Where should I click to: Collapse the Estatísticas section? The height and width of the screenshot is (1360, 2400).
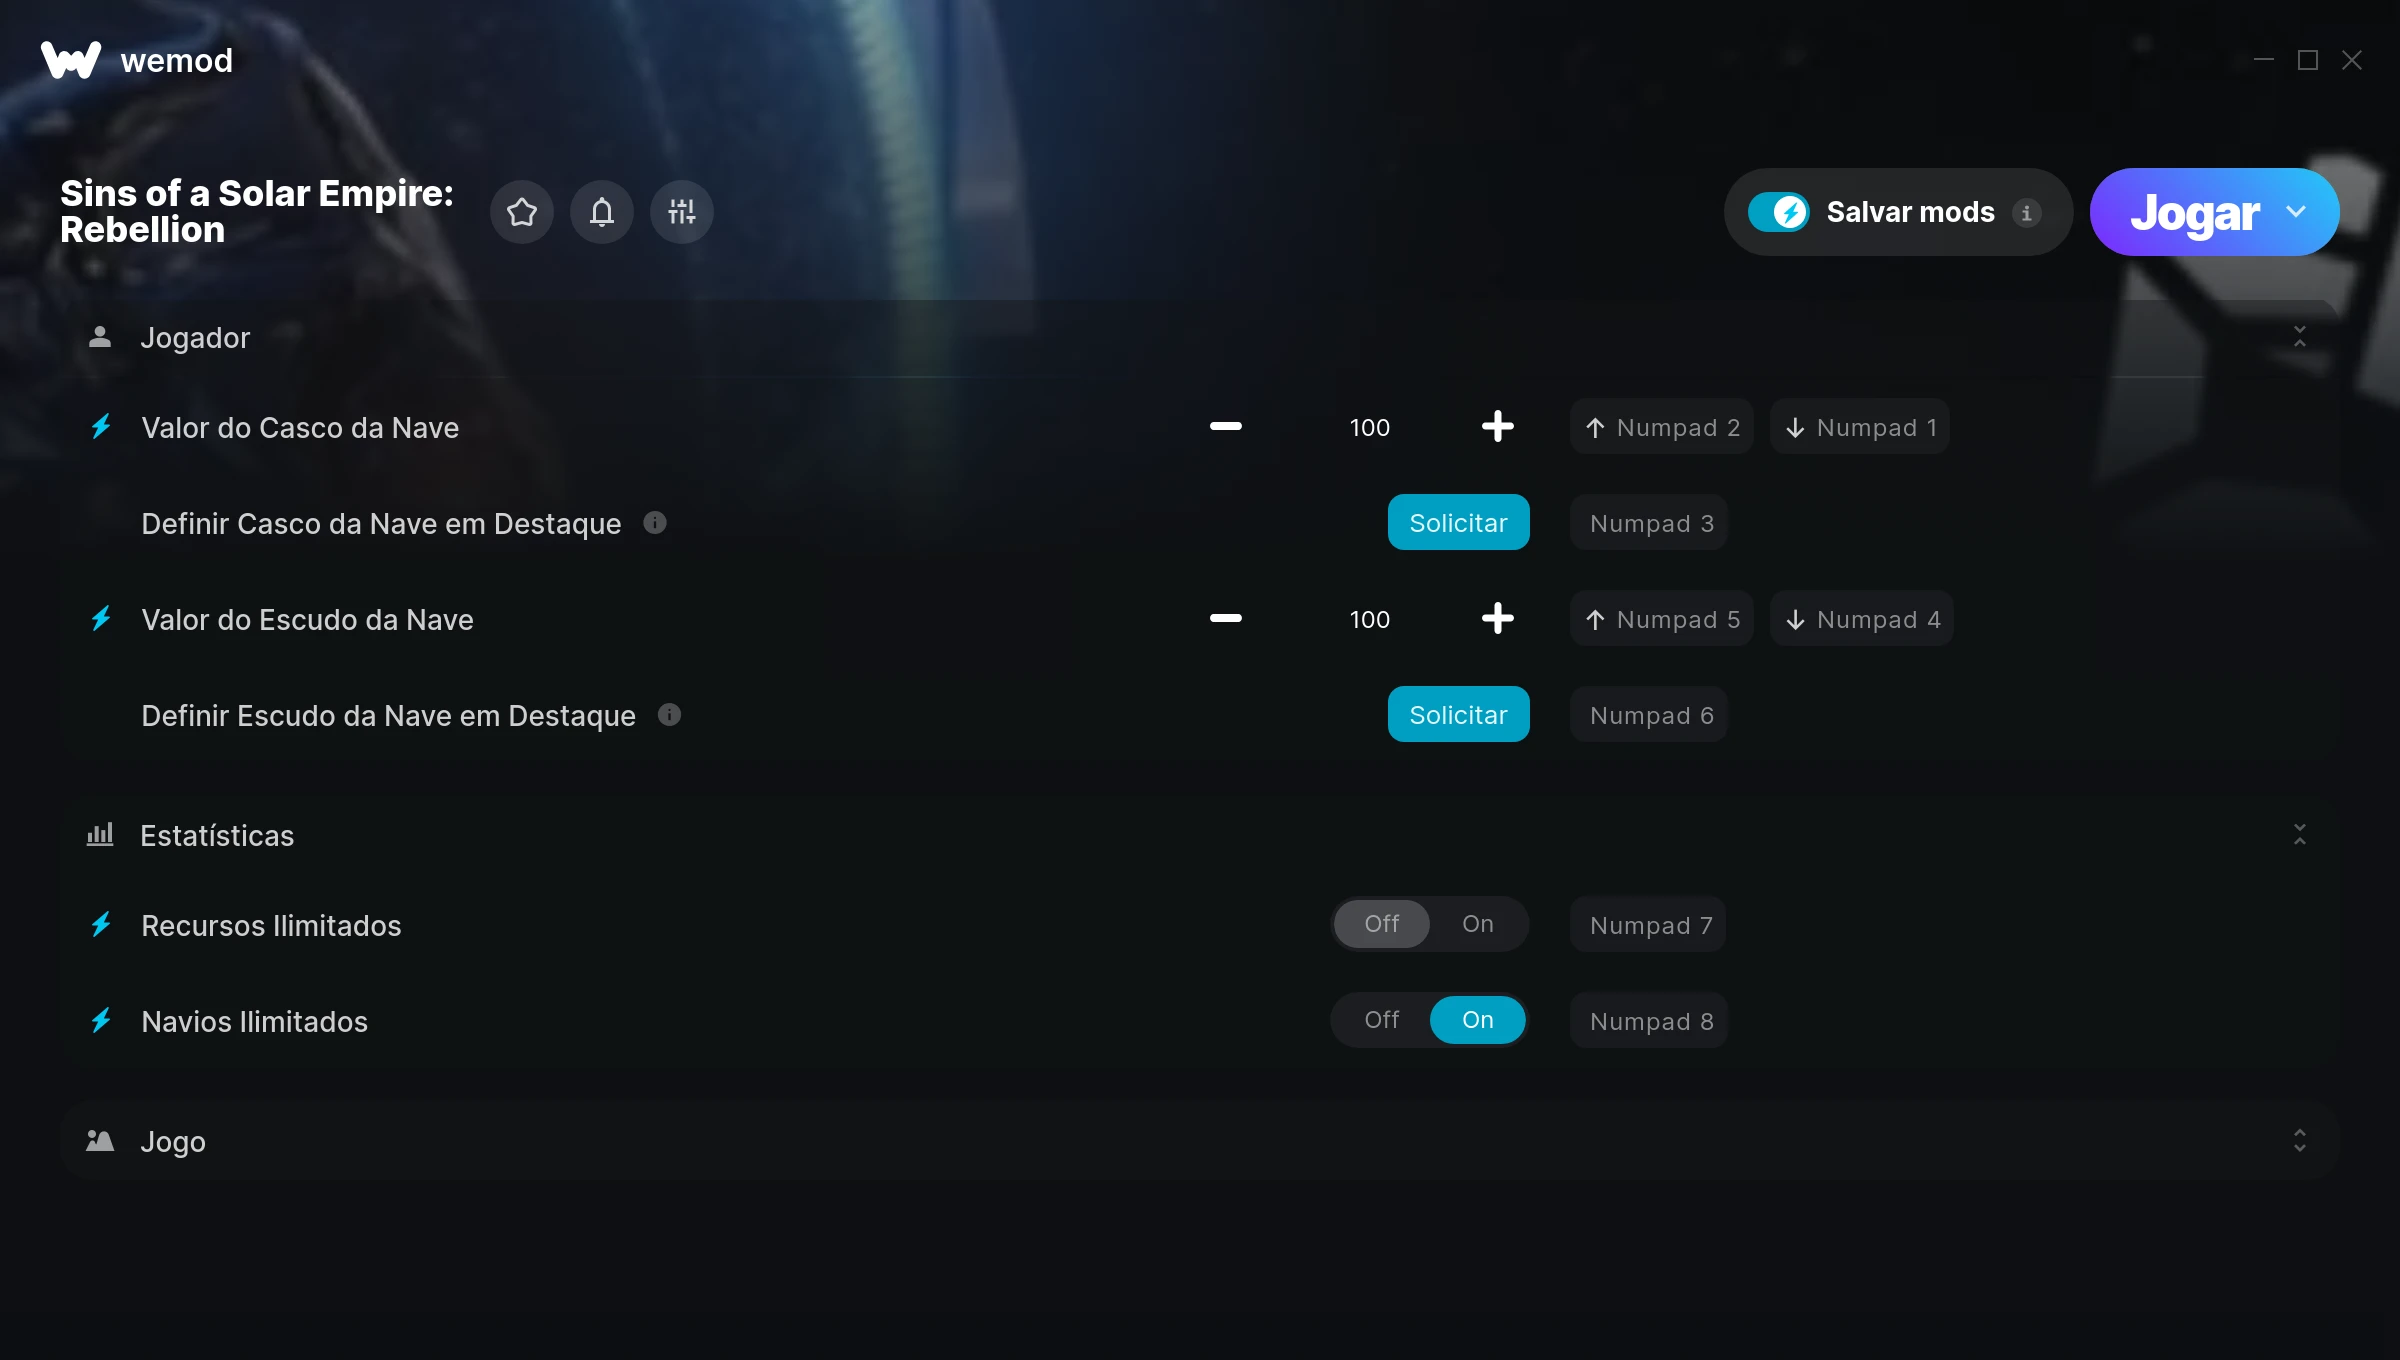click(2300, 835)
